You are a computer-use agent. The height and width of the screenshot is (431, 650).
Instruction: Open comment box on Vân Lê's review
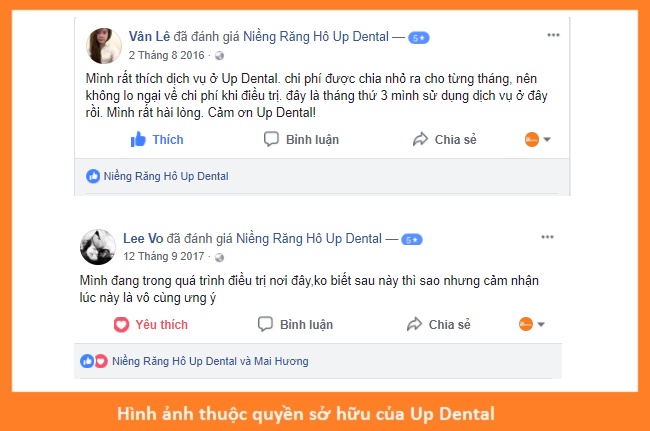coord(301,140)
